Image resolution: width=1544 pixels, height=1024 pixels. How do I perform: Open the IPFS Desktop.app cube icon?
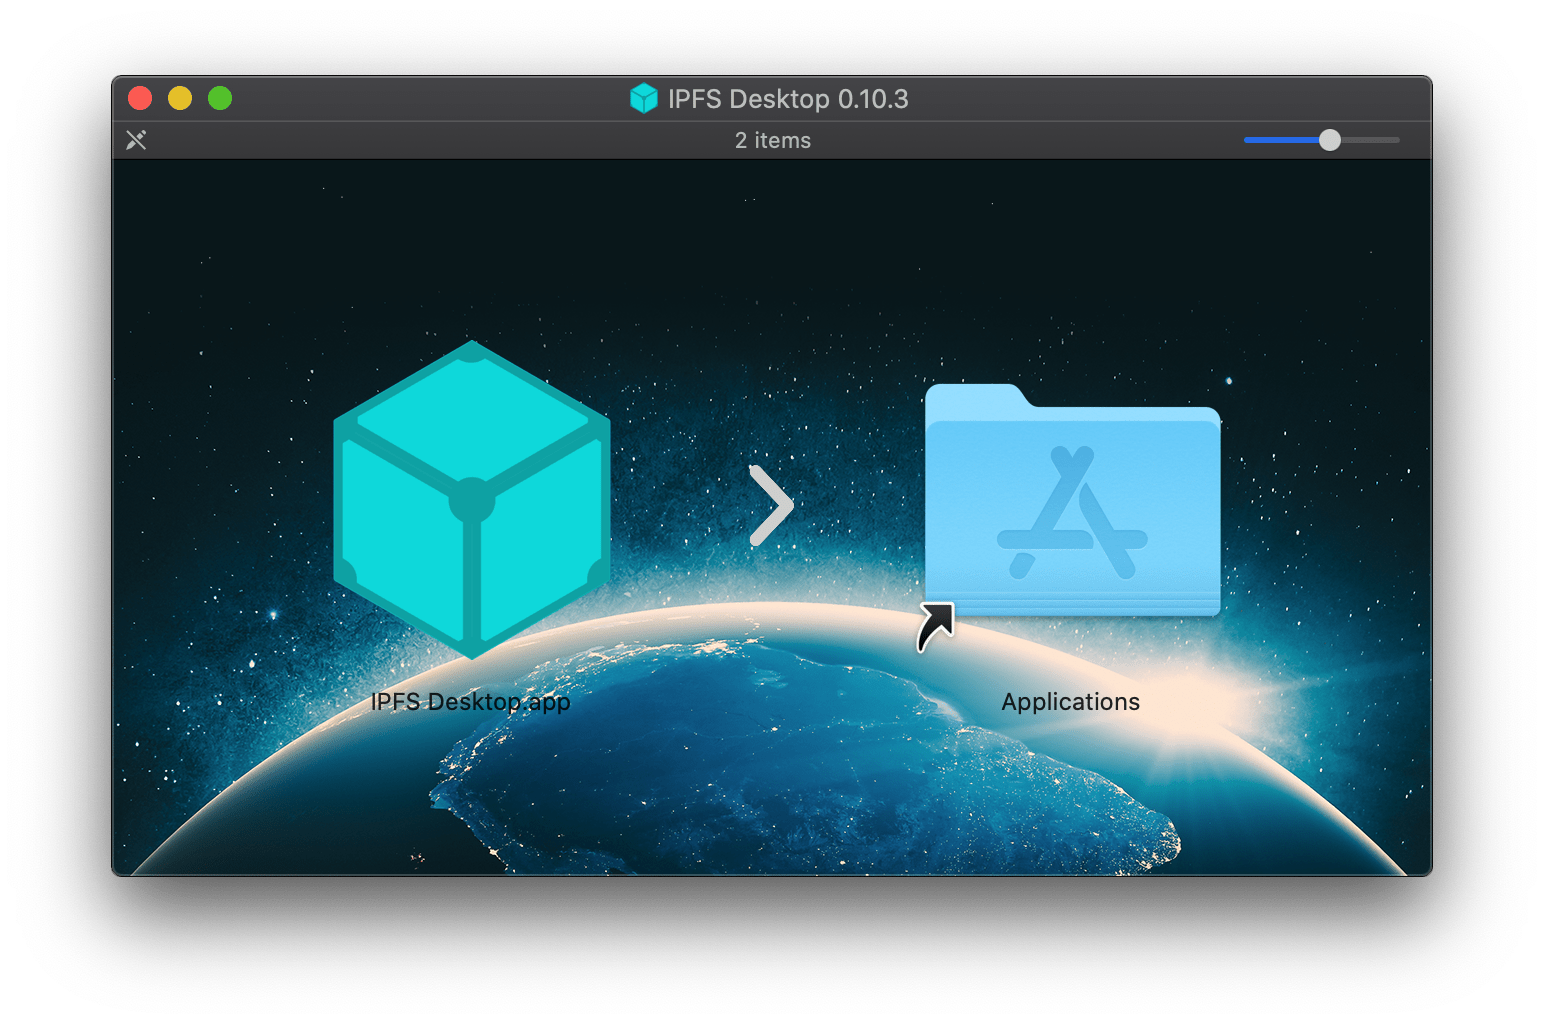[470, 500]
